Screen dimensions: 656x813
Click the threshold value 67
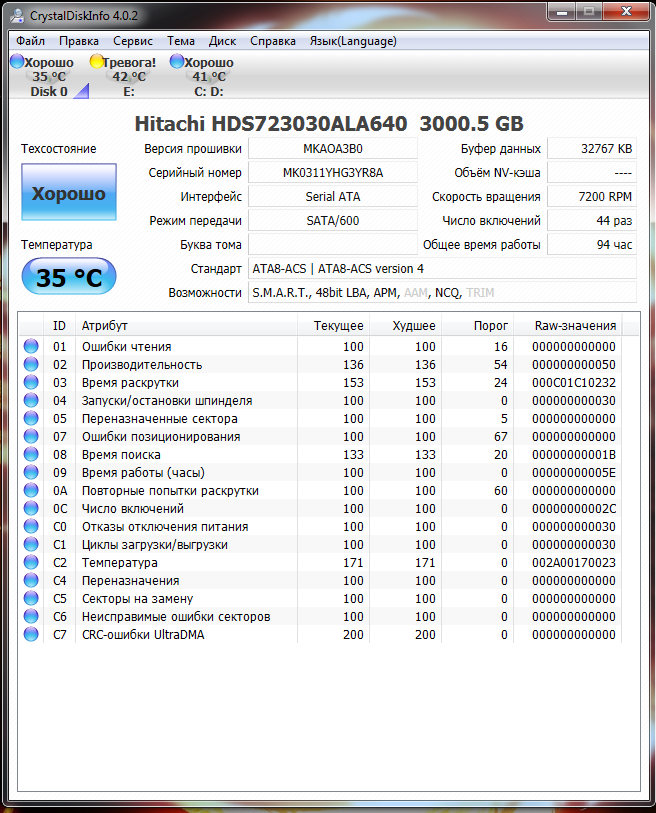pyautogui.click(x=500, y=437)
